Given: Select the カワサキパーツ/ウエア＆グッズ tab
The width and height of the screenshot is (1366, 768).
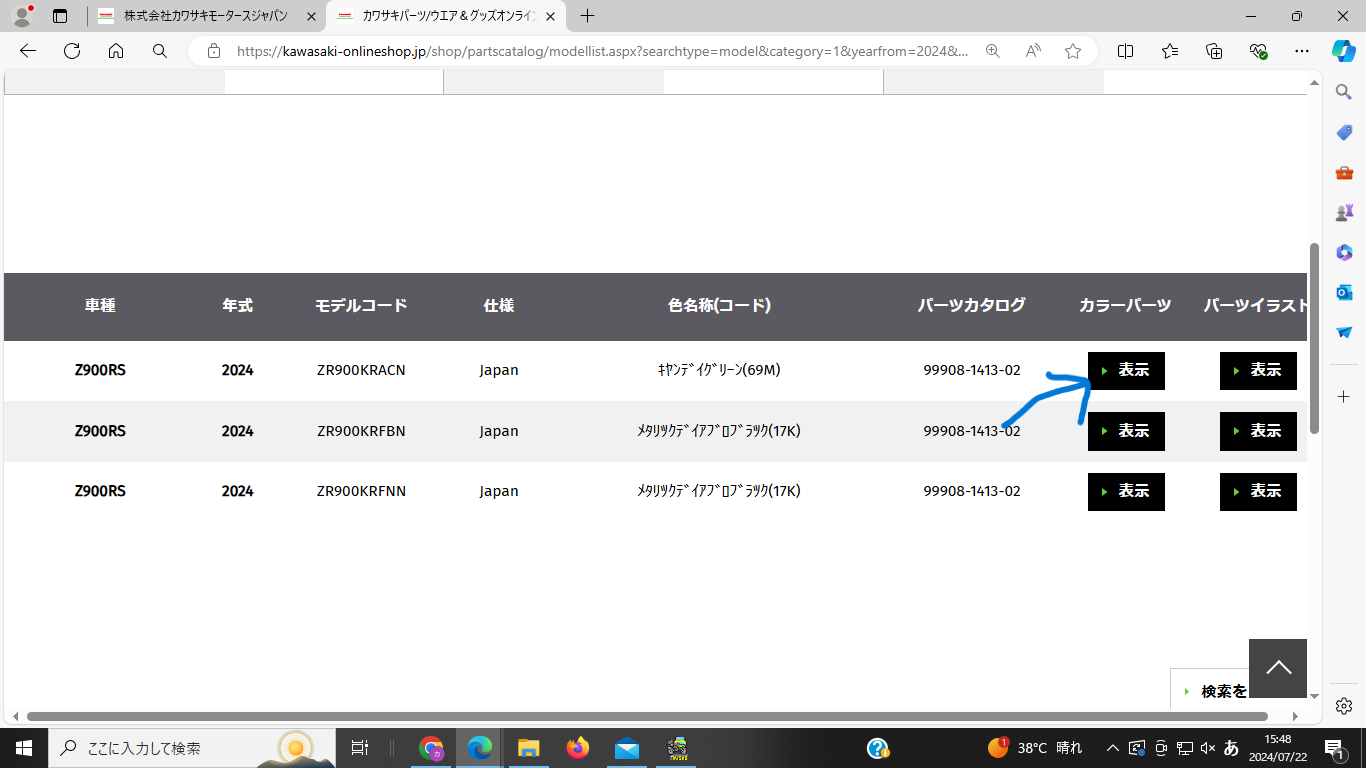Looking at the screenshot, I should point(446,16).
